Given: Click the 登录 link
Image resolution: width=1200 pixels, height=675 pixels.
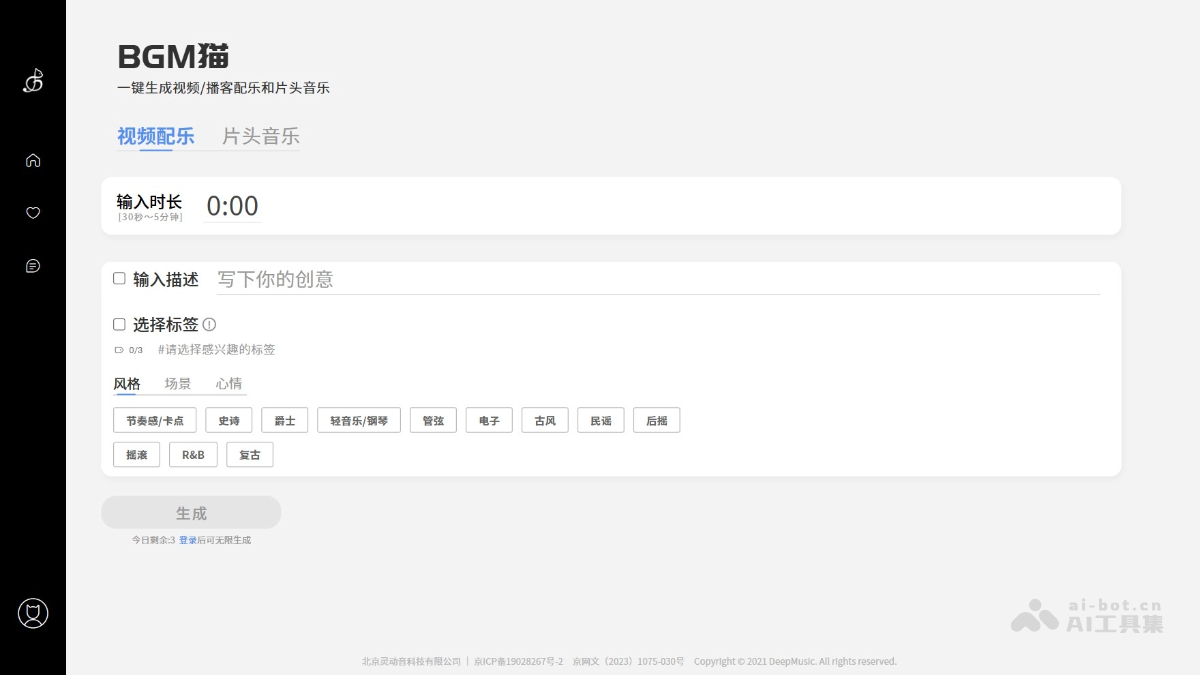Looking at the screenshot, I should coord(187,540).
